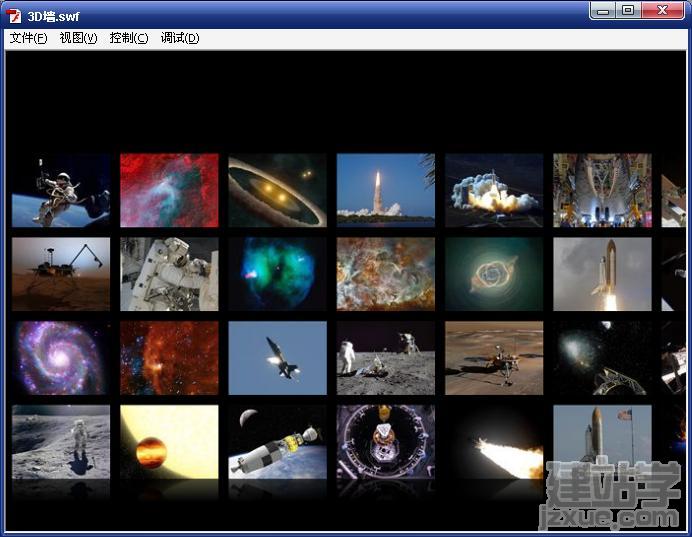Open the 调试(D) menu
The height and width of the screenshot is (537, 692).
(180, 38)
